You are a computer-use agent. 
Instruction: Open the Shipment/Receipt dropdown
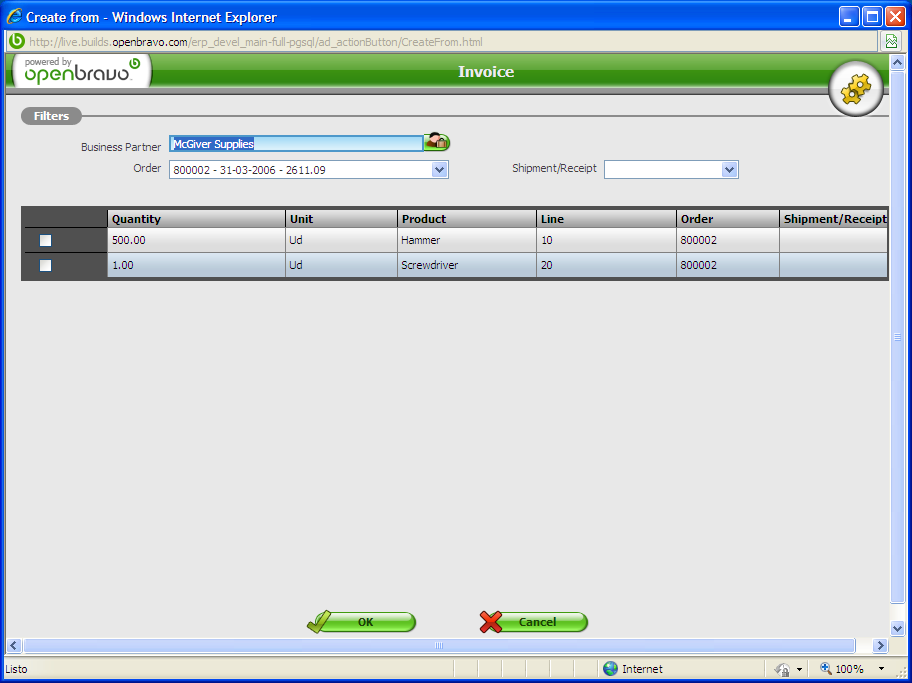[x=729, y=170]
